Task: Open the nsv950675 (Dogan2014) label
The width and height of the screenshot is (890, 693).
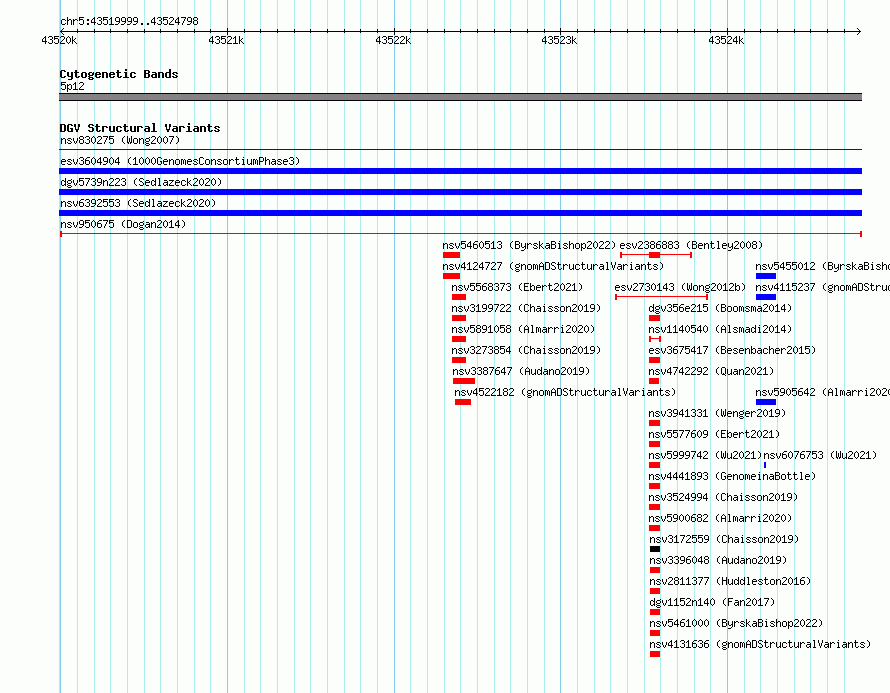Action: coord(123,224)
